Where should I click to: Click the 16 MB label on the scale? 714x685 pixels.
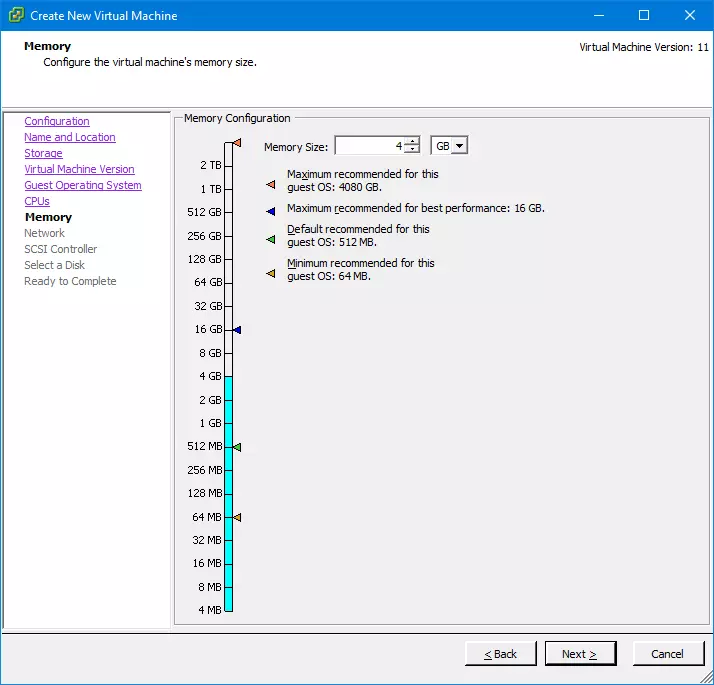coord(207,563)
